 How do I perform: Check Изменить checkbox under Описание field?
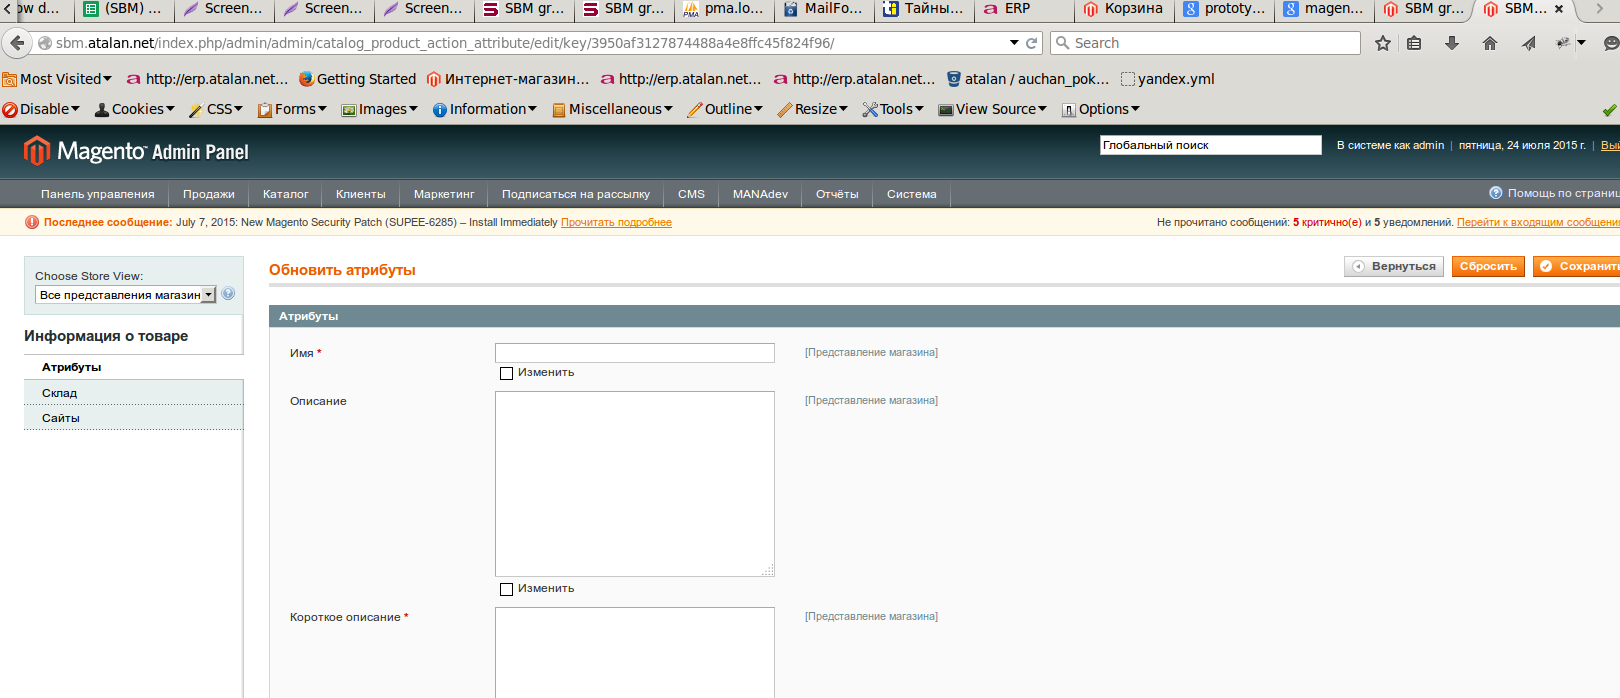coord(506,589)
